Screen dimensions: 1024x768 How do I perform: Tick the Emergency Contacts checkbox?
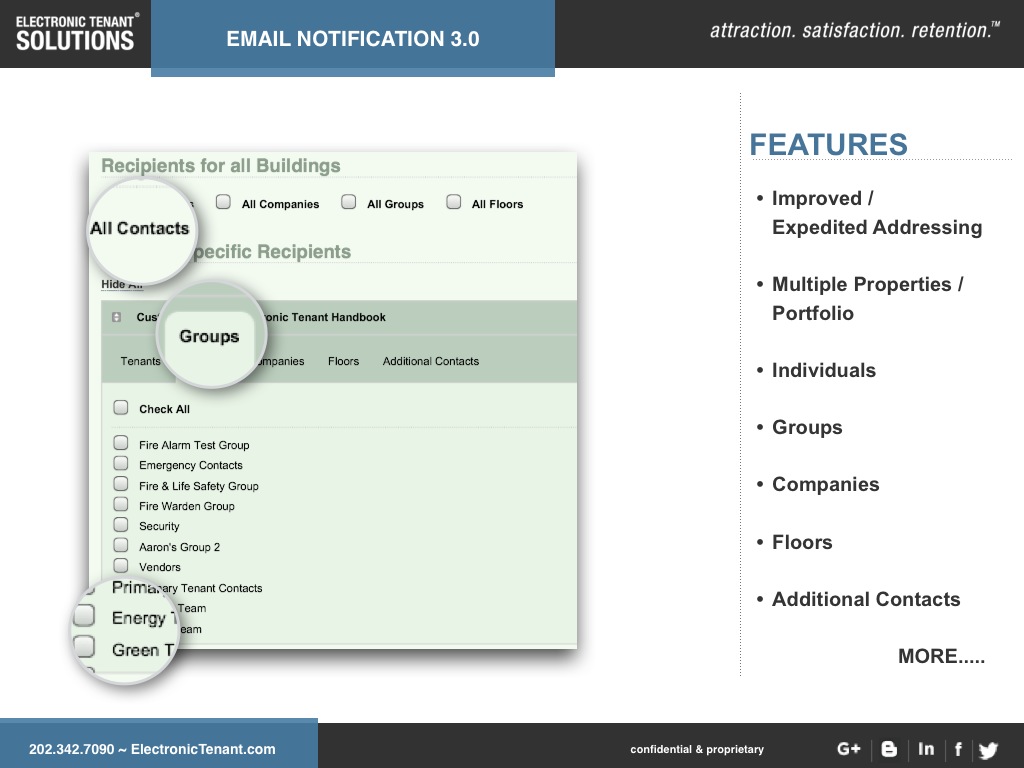(121, 464)
